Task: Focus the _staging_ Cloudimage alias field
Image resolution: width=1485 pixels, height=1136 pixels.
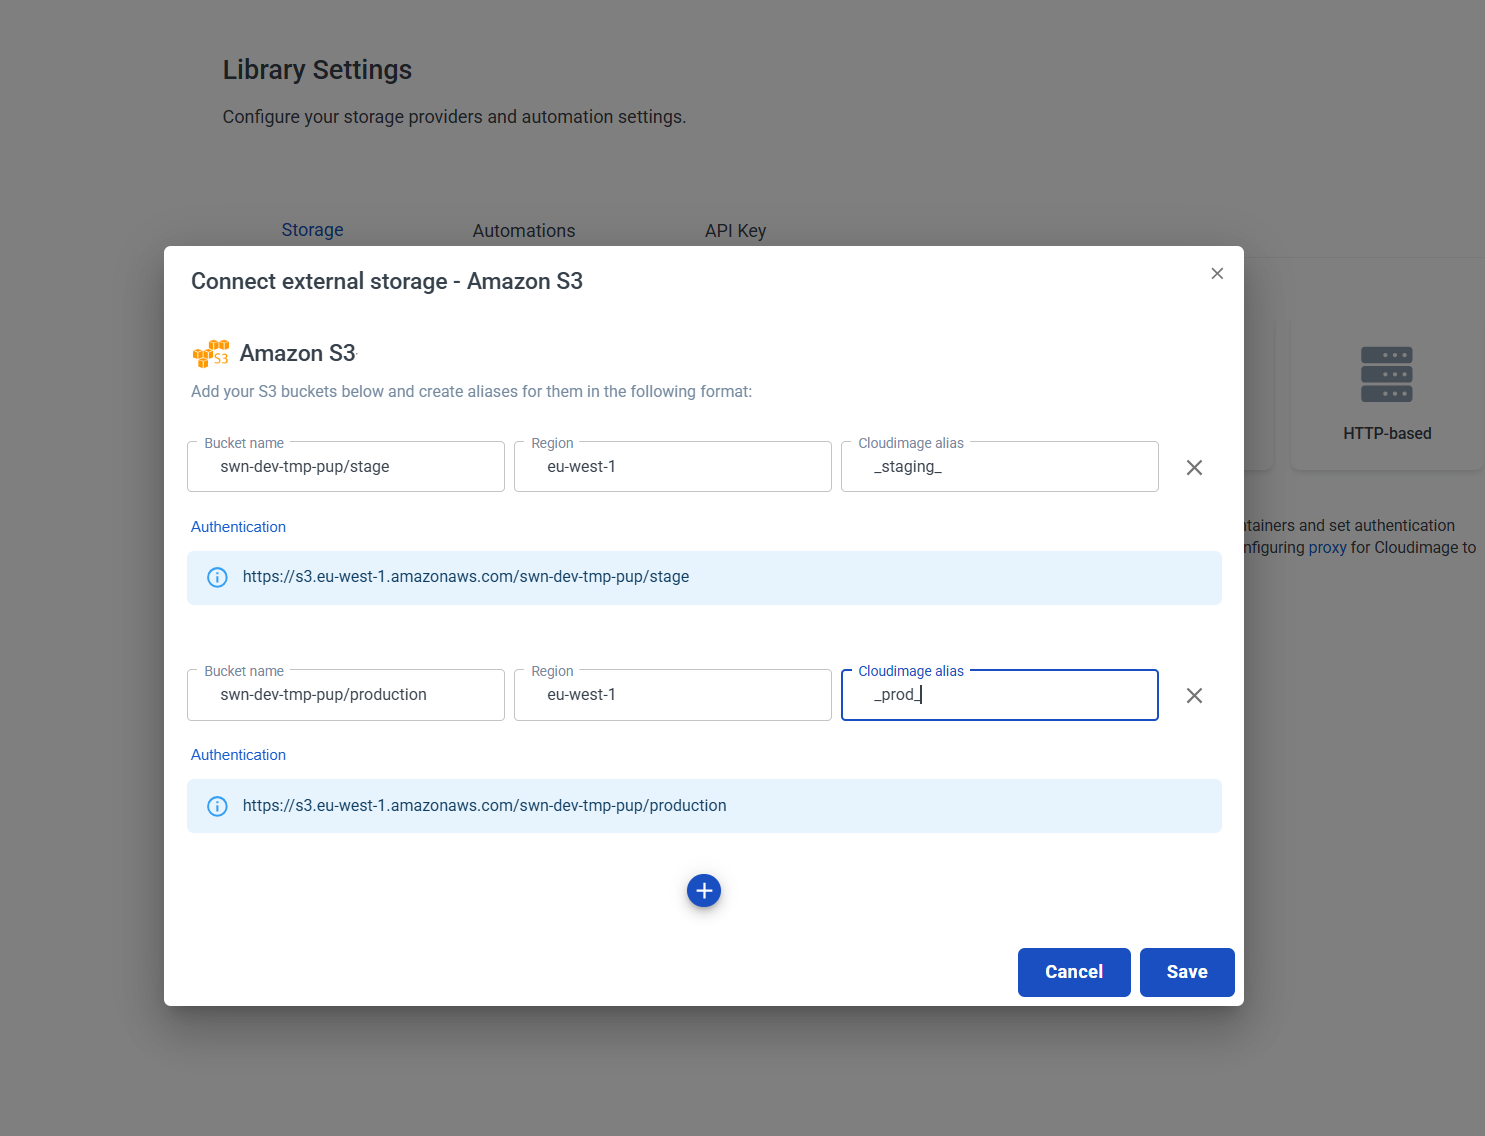Action: (999, 467)
